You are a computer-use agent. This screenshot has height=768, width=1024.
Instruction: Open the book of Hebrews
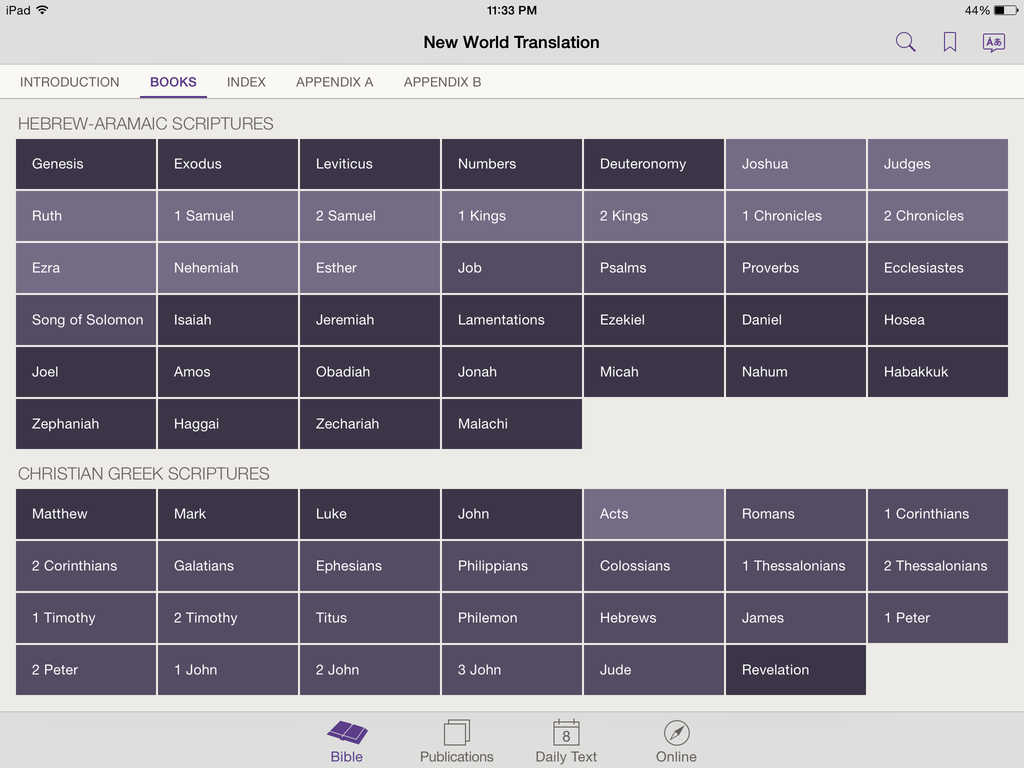coord(654,618)
